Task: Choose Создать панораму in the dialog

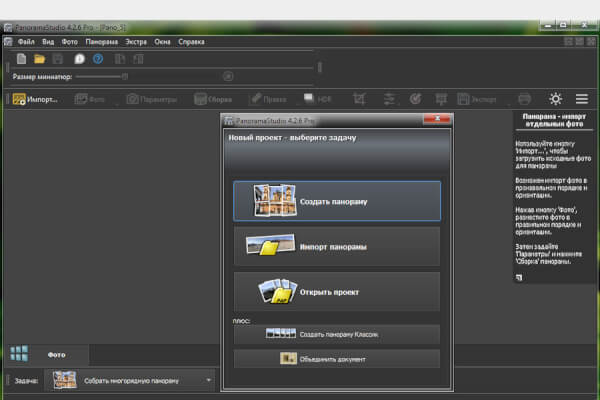Action: (337, 201)
